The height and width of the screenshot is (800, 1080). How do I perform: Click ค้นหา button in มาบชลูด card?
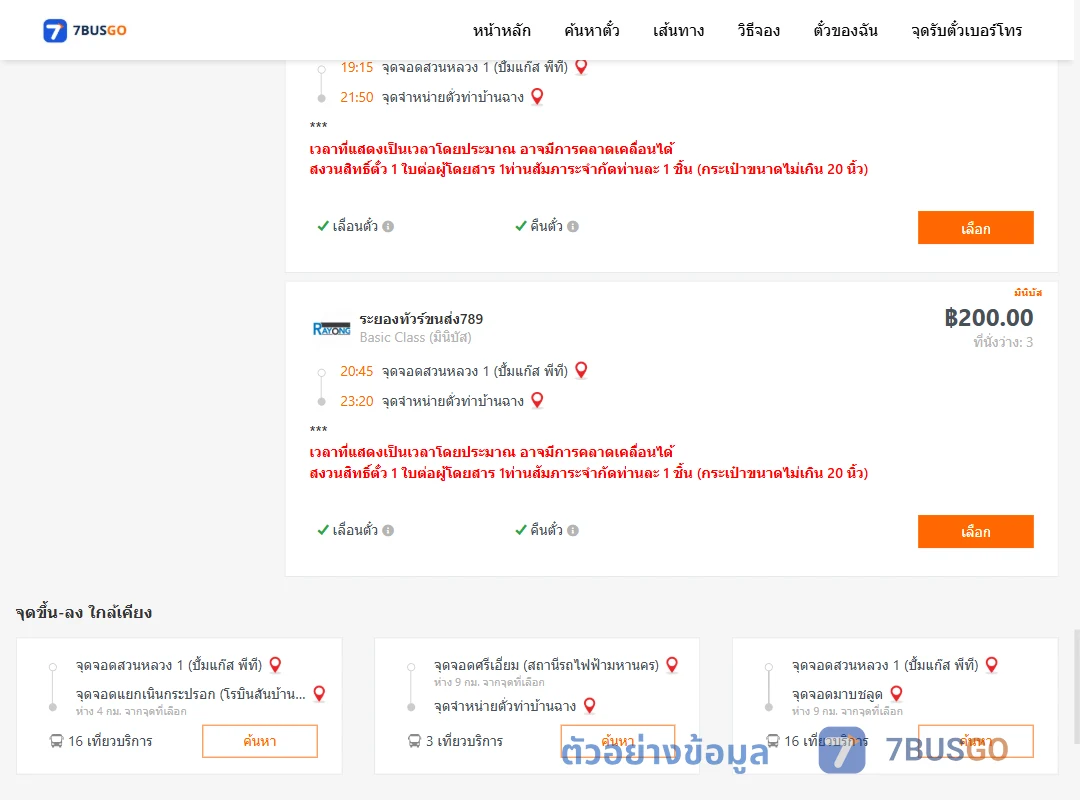975,741
